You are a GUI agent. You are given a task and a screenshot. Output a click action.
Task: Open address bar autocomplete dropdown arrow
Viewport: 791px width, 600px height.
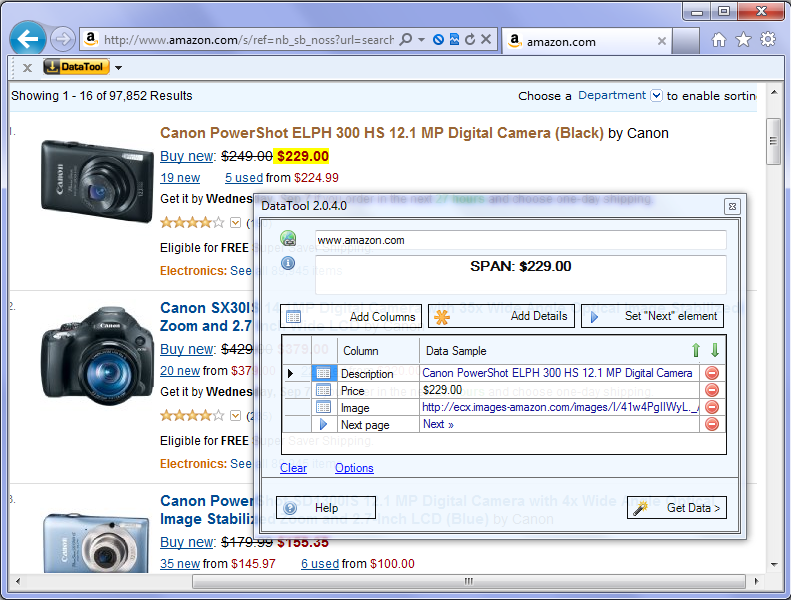(421, 39)
